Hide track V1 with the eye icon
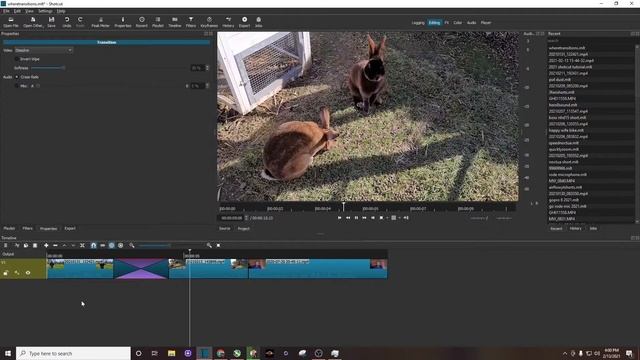 click(28, 273)
